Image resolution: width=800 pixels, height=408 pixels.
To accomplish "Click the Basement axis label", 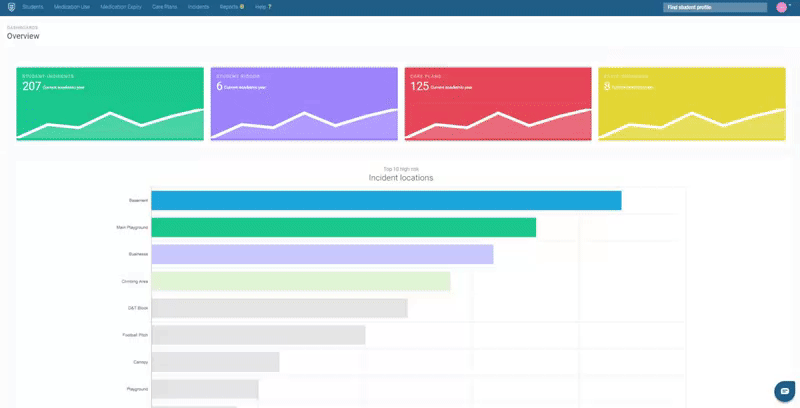I will click(138, 200).
